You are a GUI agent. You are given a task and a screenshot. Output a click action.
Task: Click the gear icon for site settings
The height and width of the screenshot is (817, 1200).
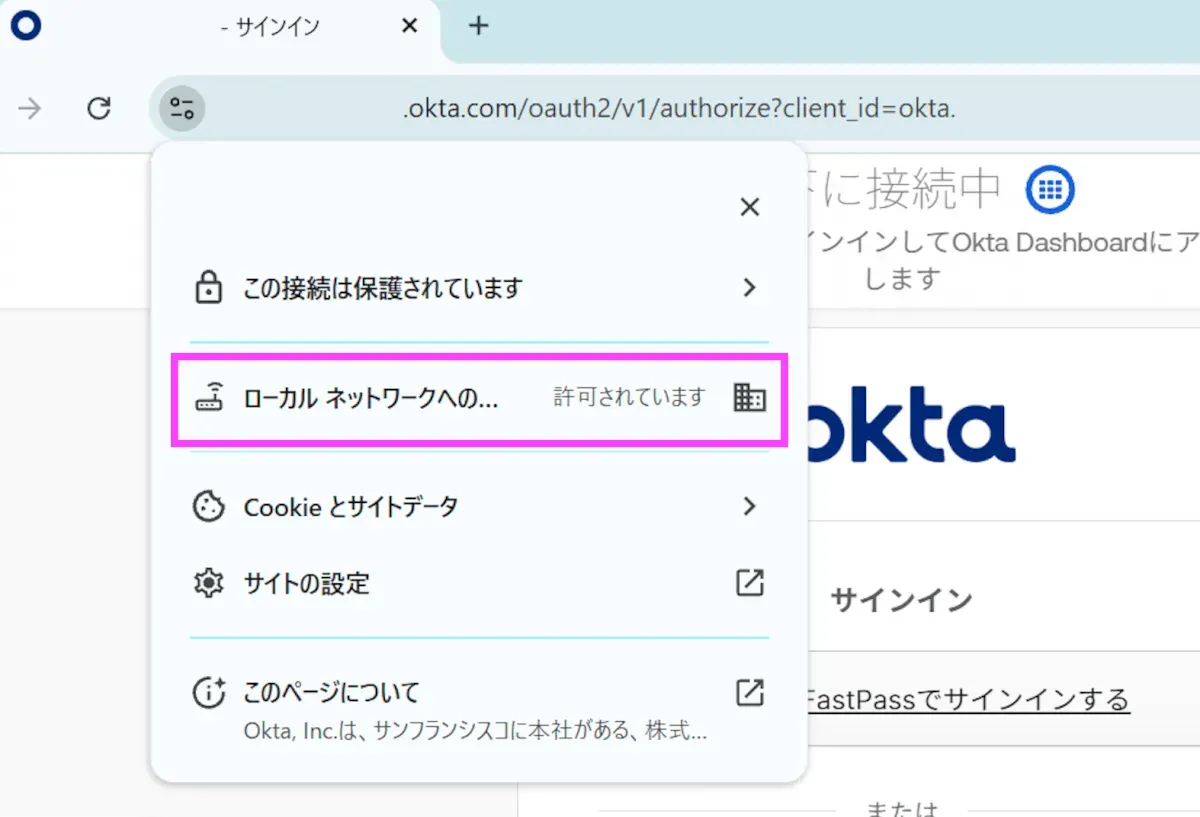coord(207,583)
